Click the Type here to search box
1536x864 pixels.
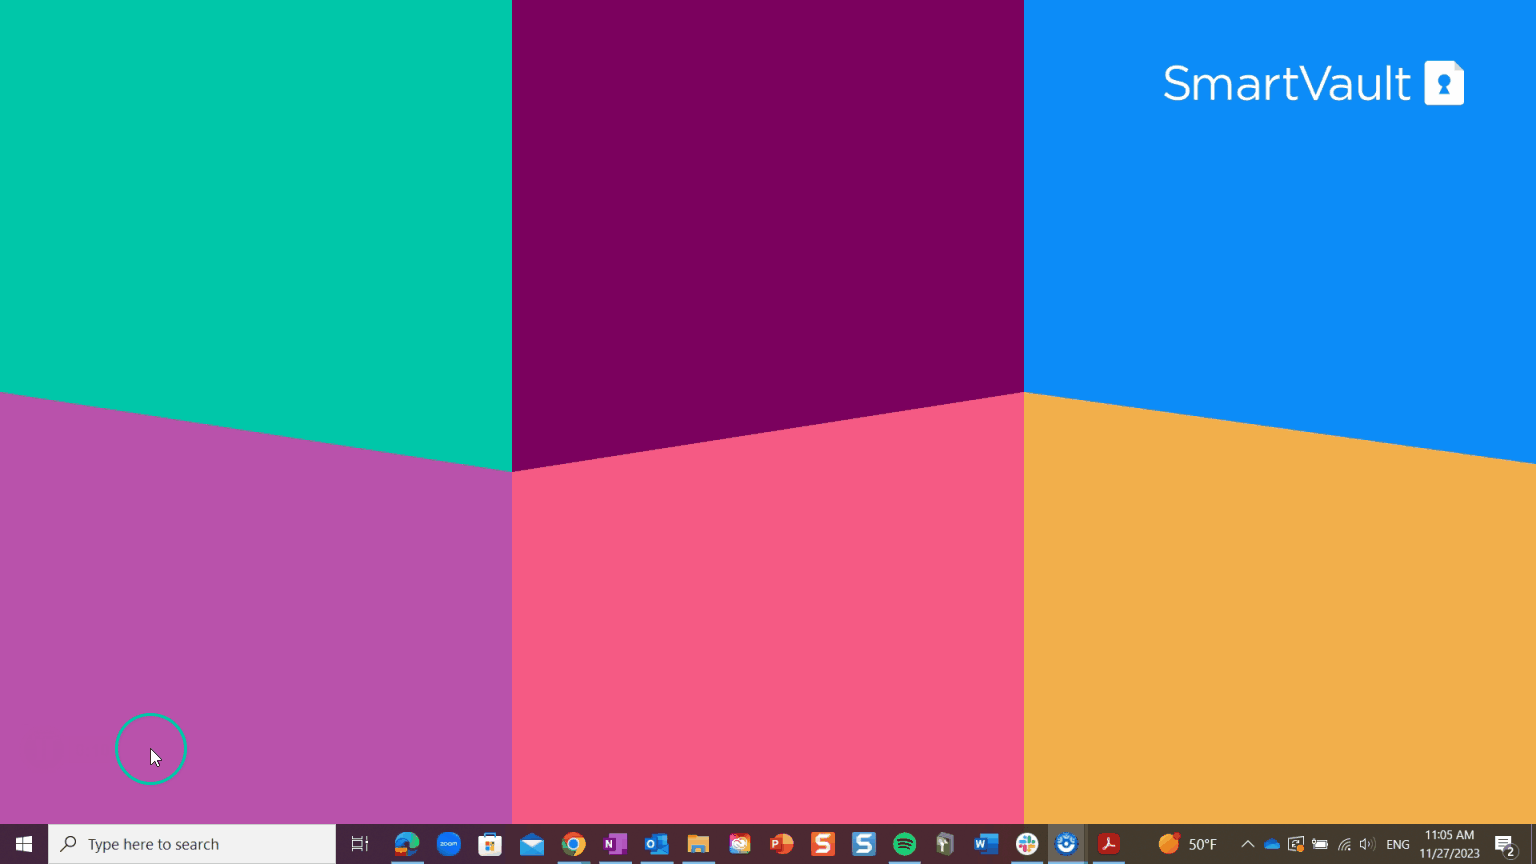(x=190, y=844)
